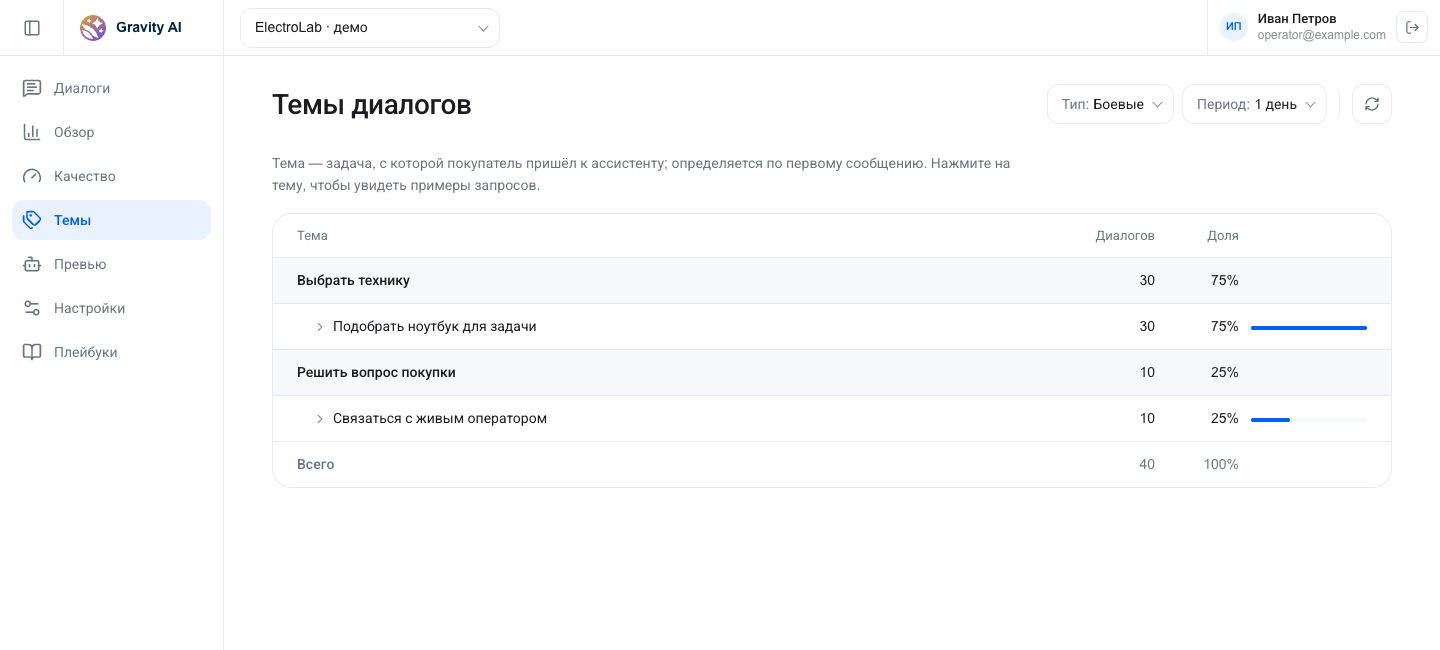This screenshot has height=650, width=1440.
Task: Click the 25% progress bar for Связаться с оператором
Action: pos(1309,419)
